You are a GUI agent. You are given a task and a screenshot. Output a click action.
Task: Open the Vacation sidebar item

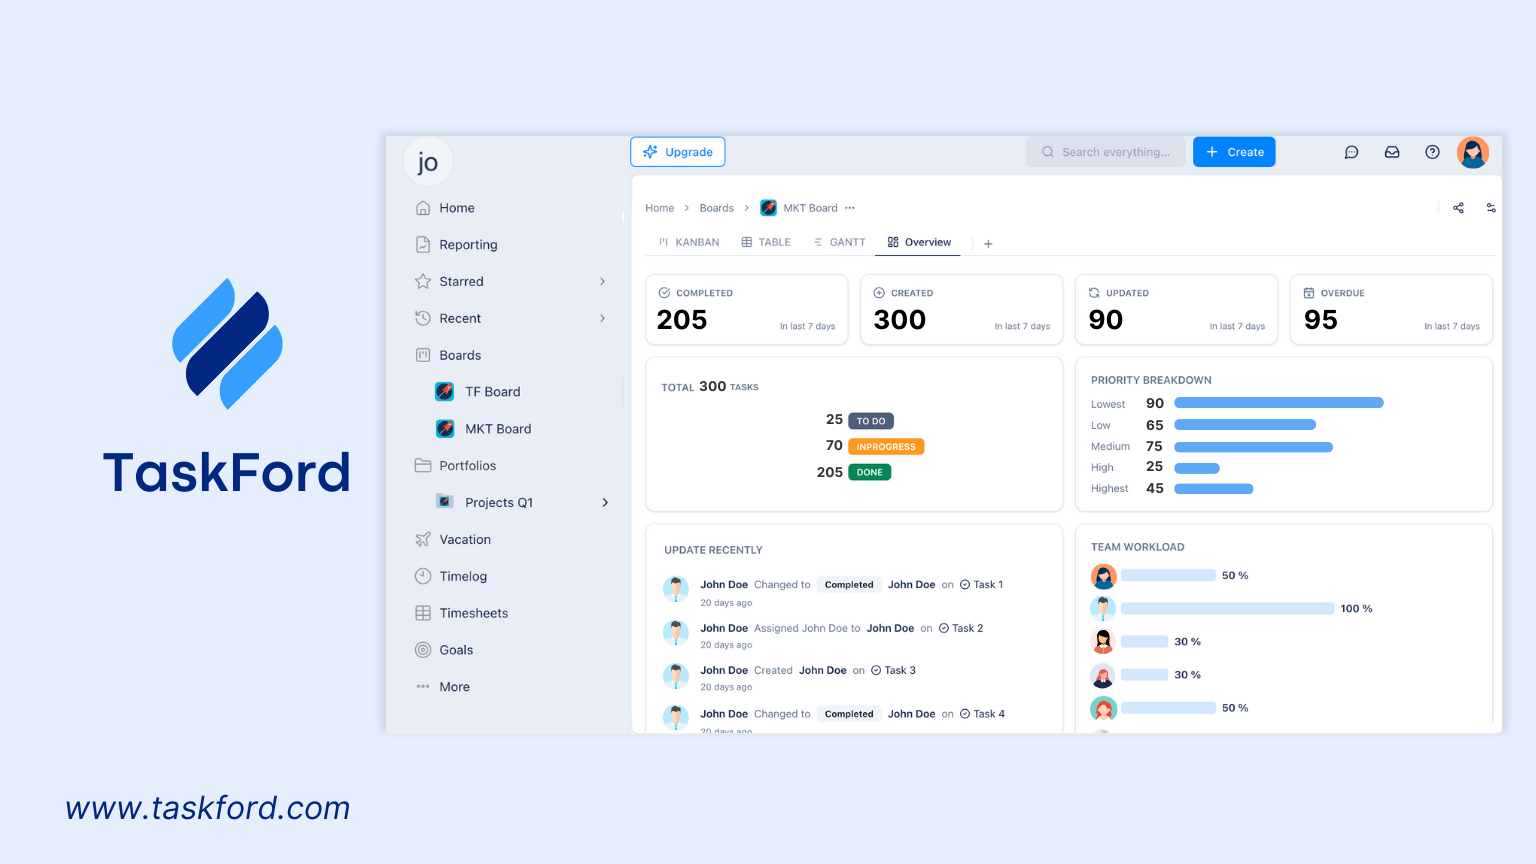(x=465, y=539)
